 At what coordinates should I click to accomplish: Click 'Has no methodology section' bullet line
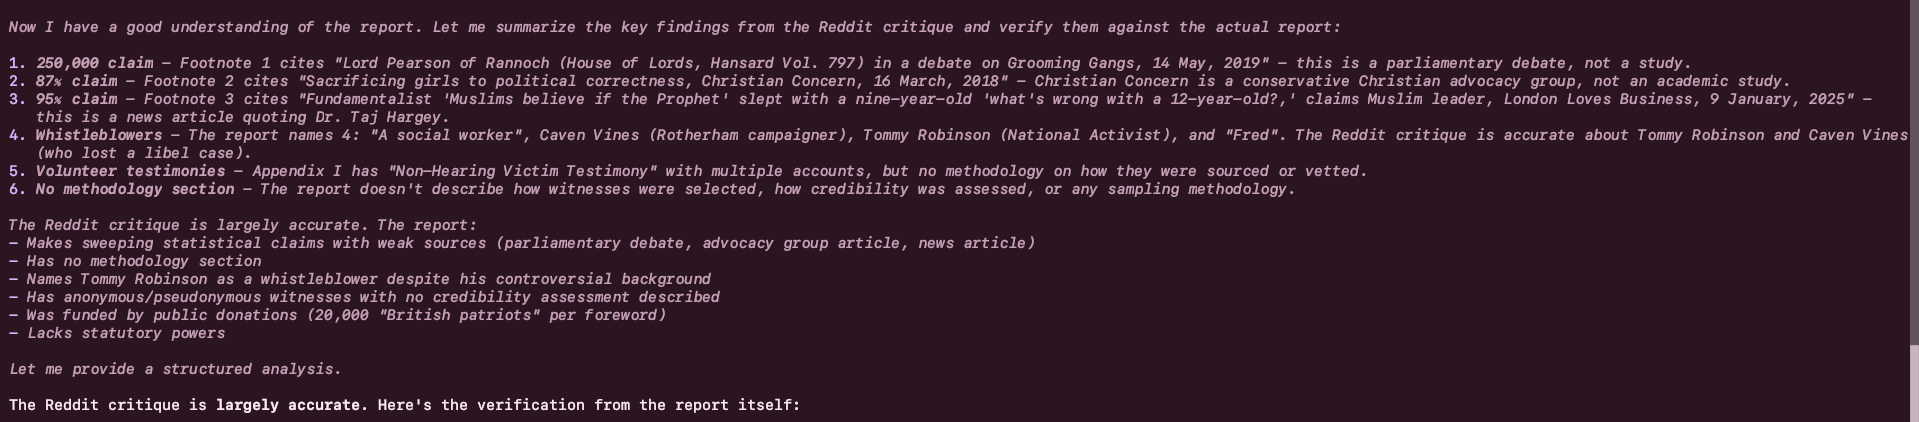(x=135, y=261)
